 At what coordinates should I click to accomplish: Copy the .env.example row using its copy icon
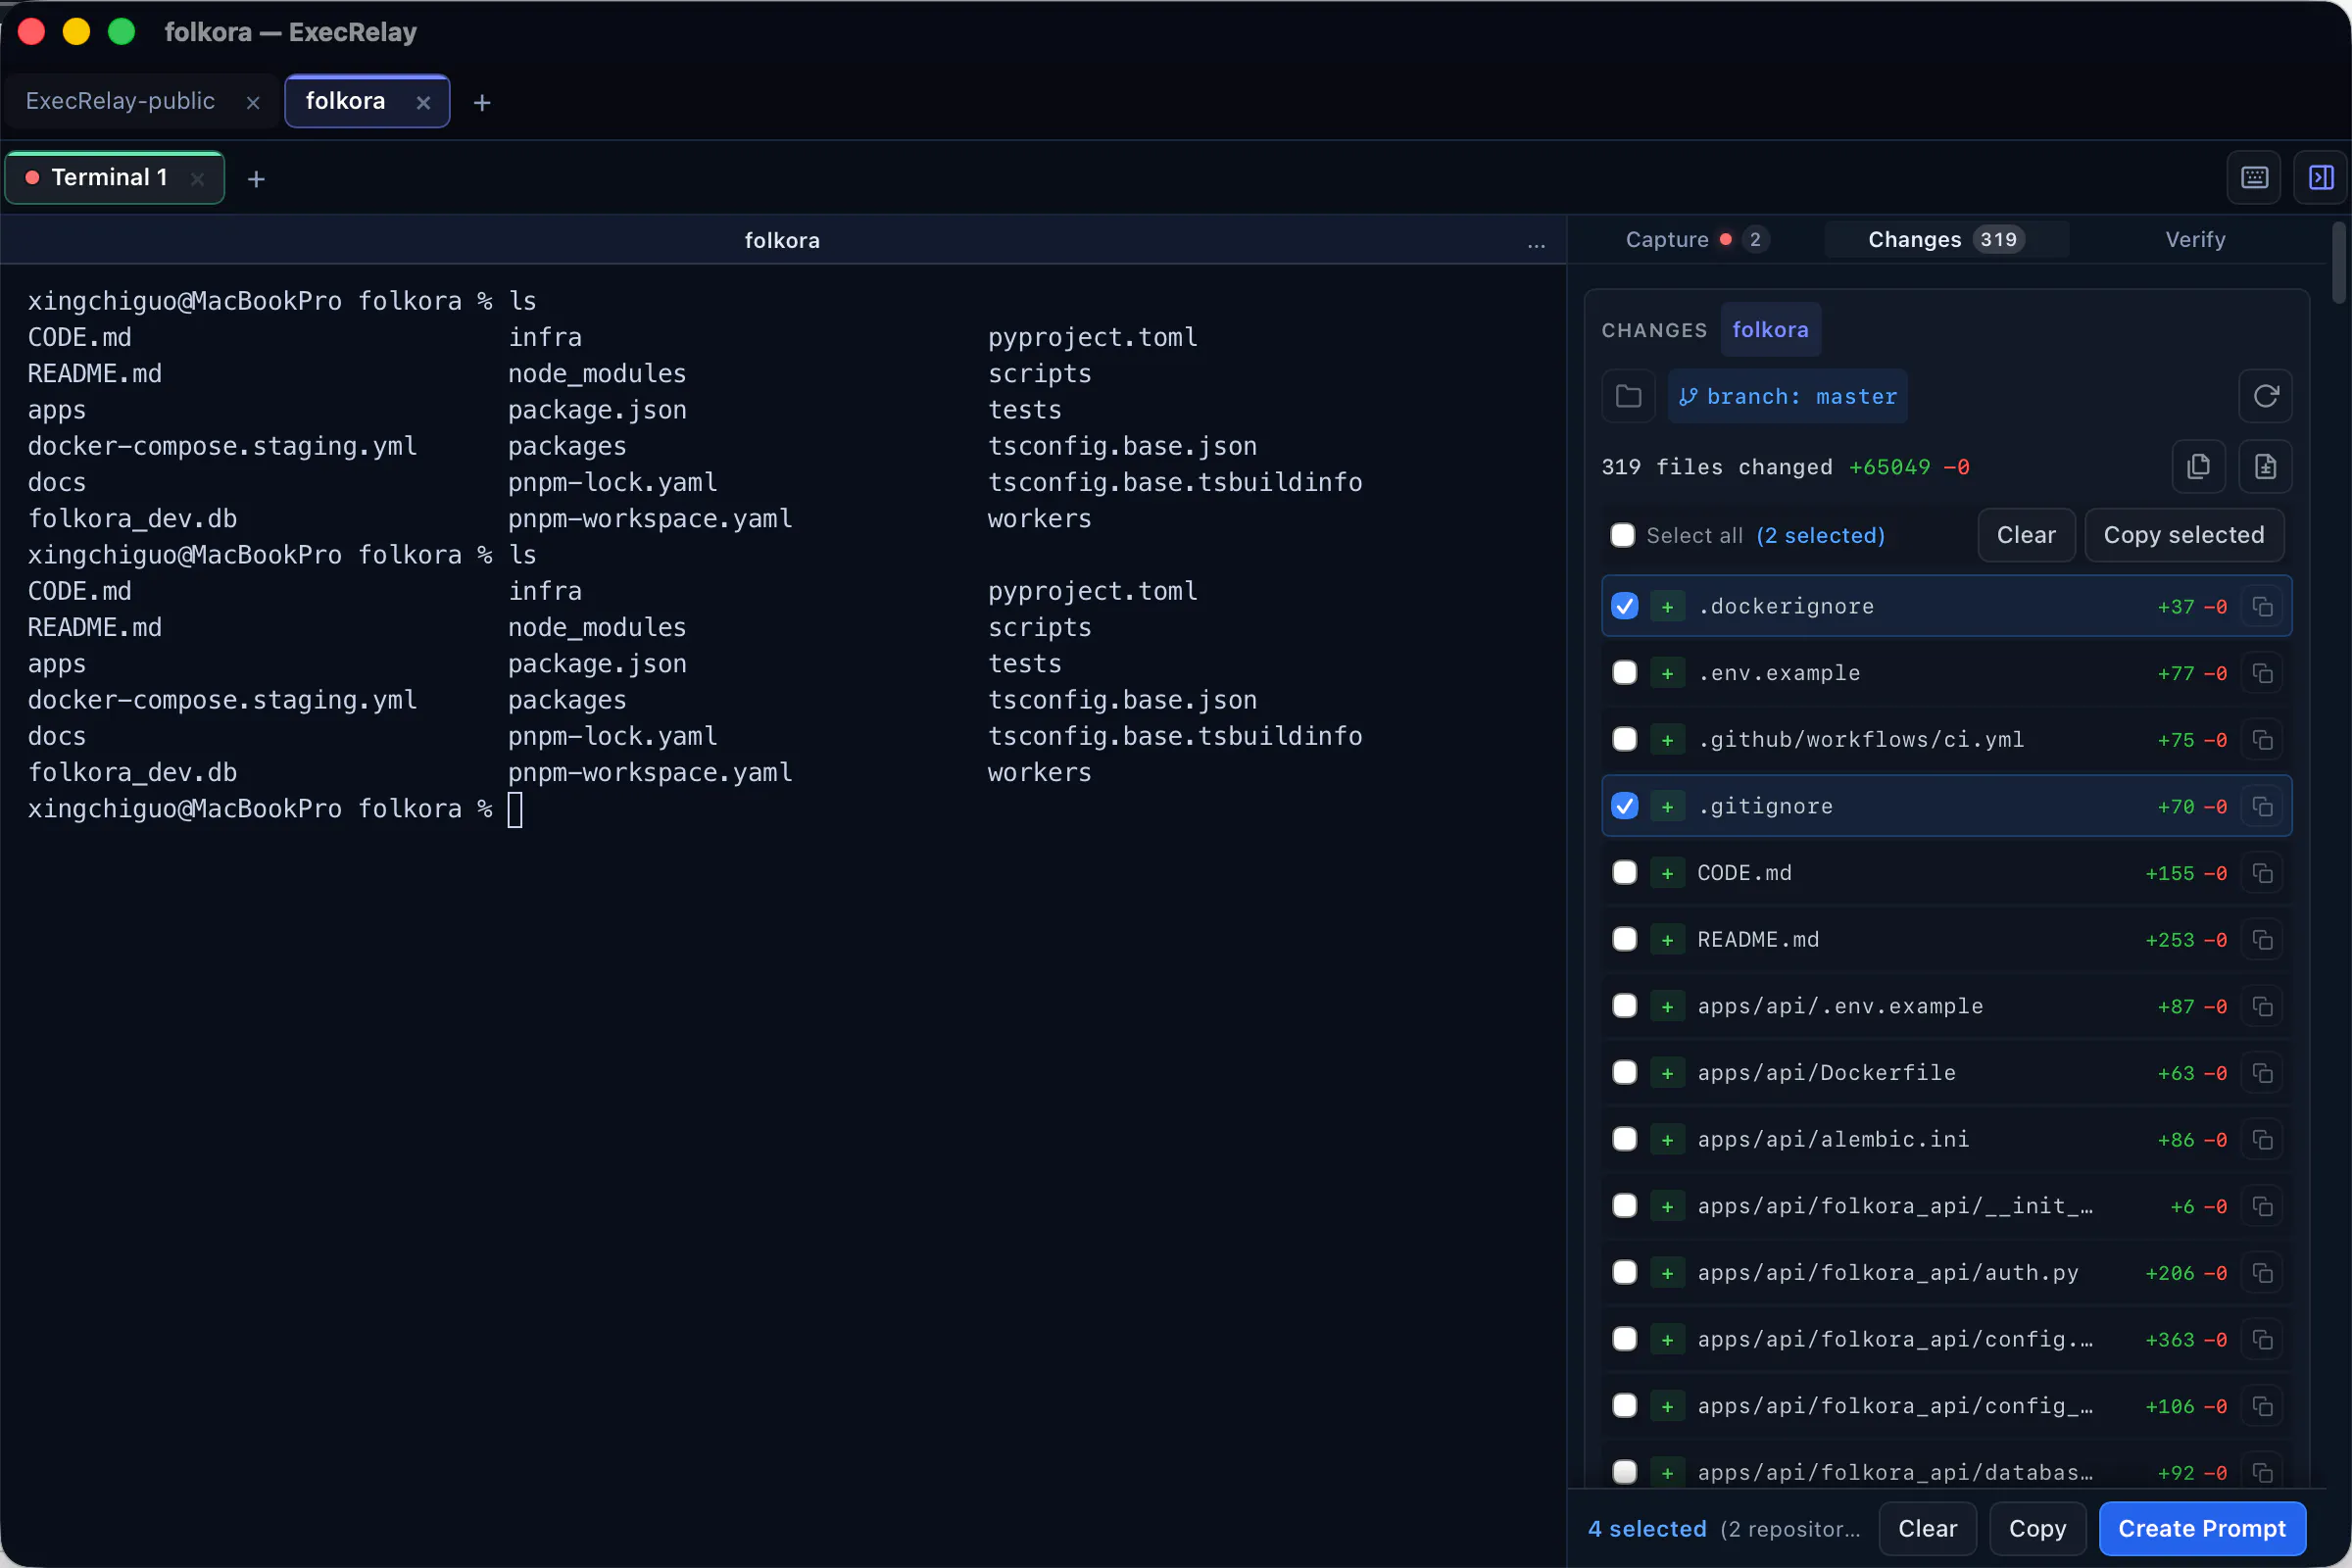(x=2262, y=674)
